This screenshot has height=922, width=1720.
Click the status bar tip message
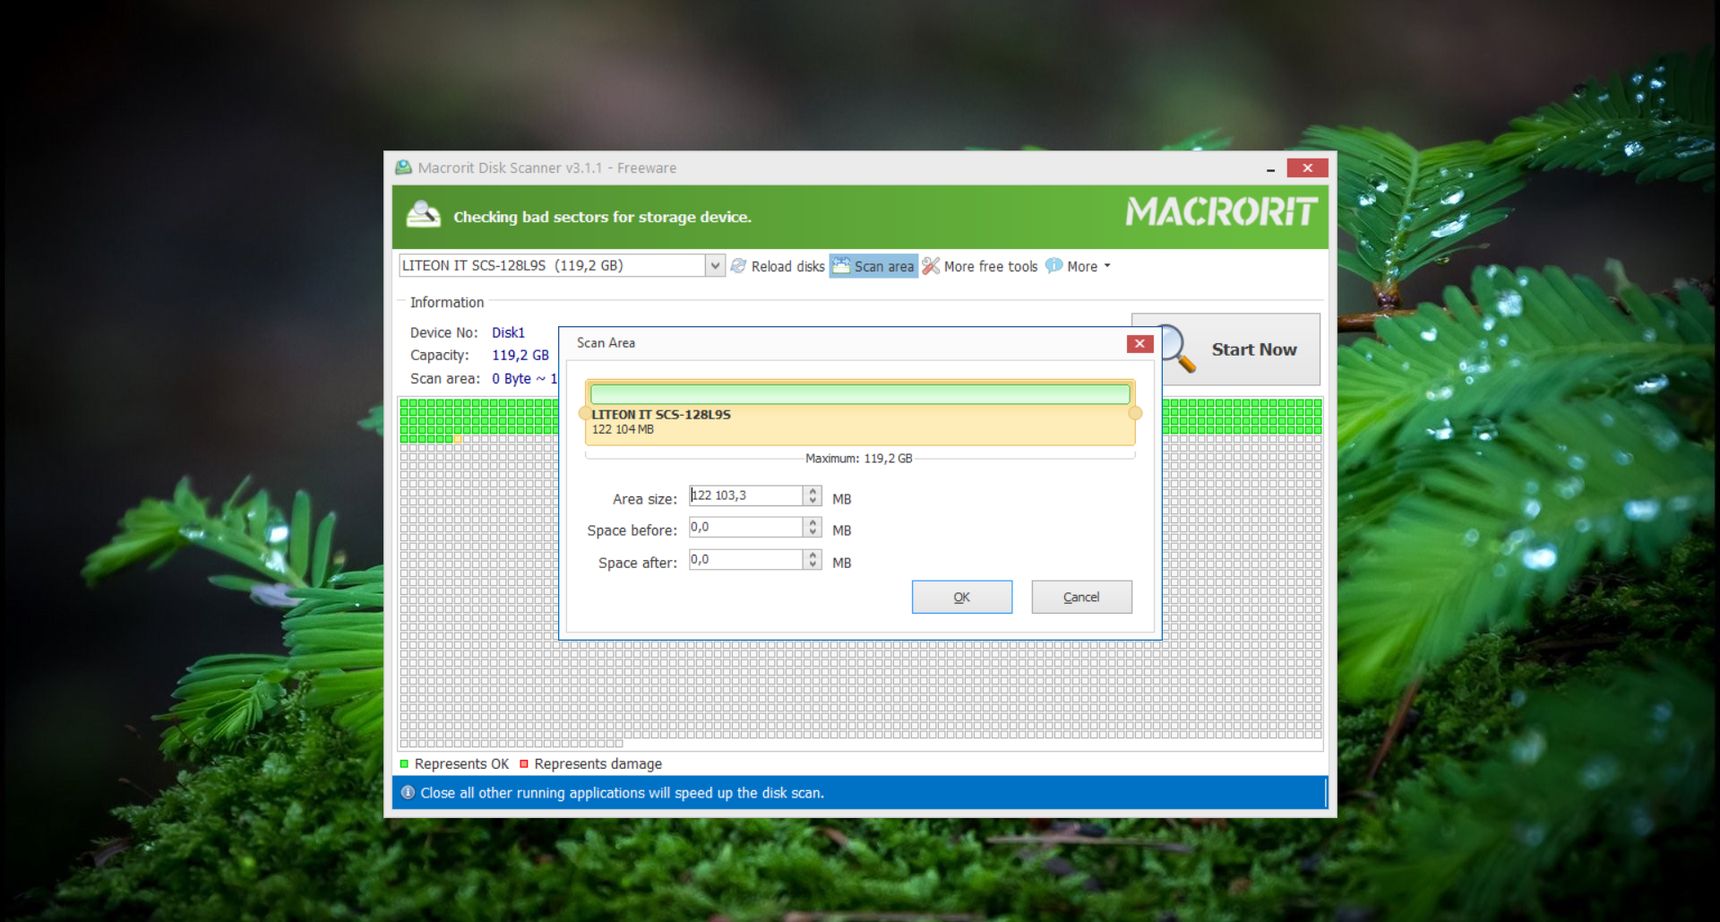tap(622, 793)
